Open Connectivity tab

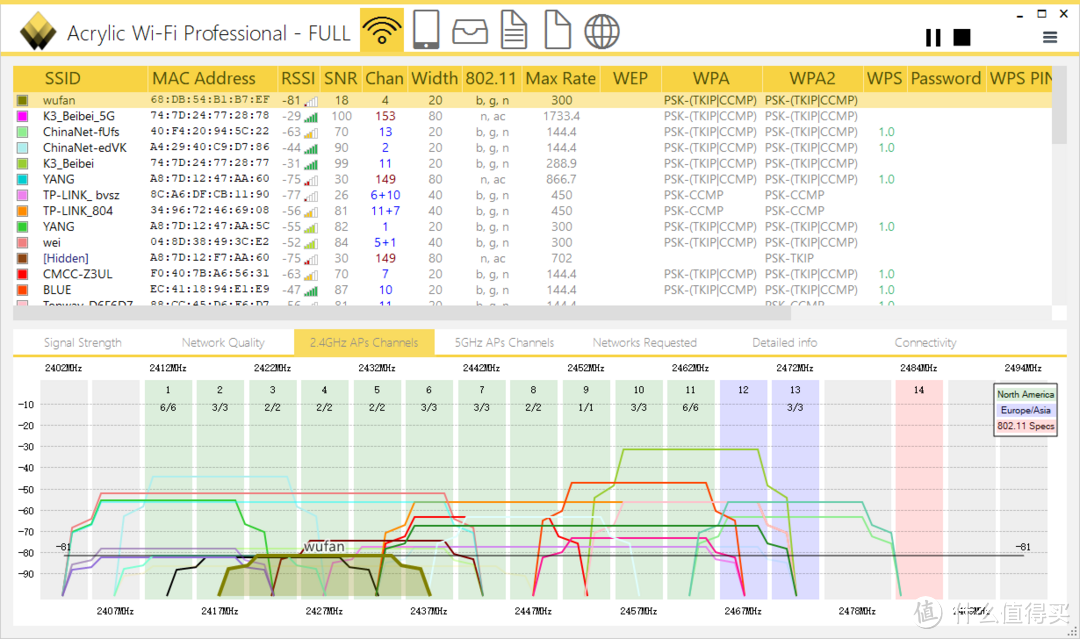tap(925, 342)
